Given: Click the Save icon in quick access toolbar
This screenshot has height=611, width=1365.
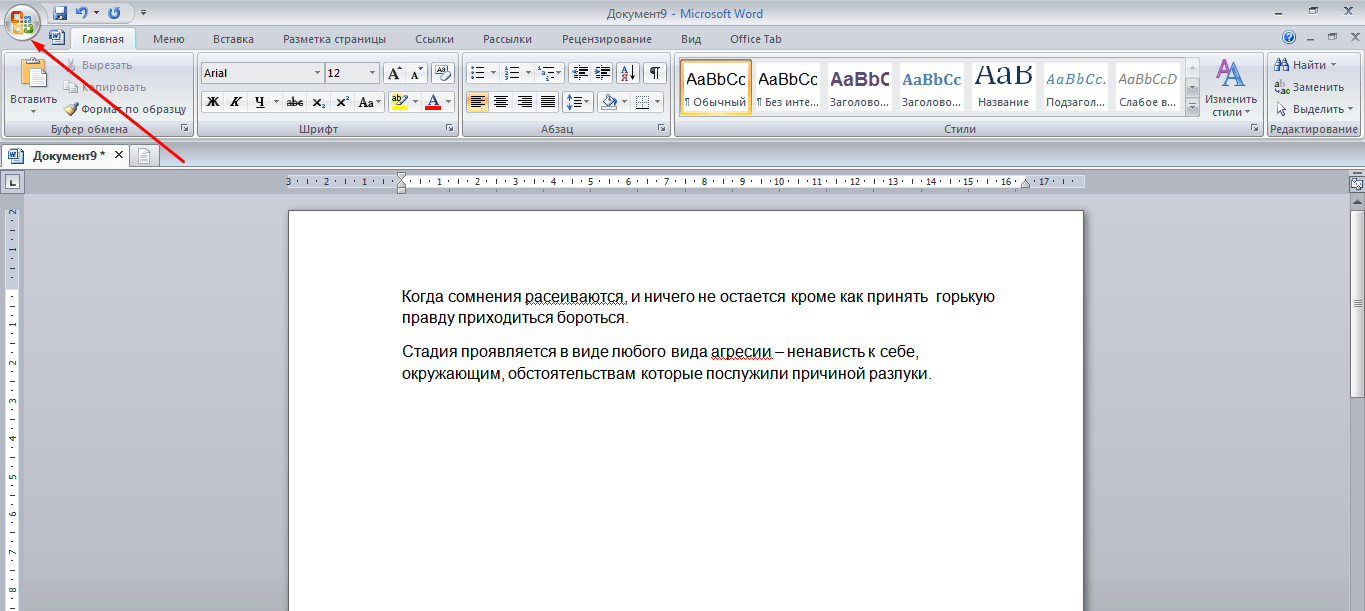Looking at the screenshot, I should pyautogui.click(x=60, y=13).
